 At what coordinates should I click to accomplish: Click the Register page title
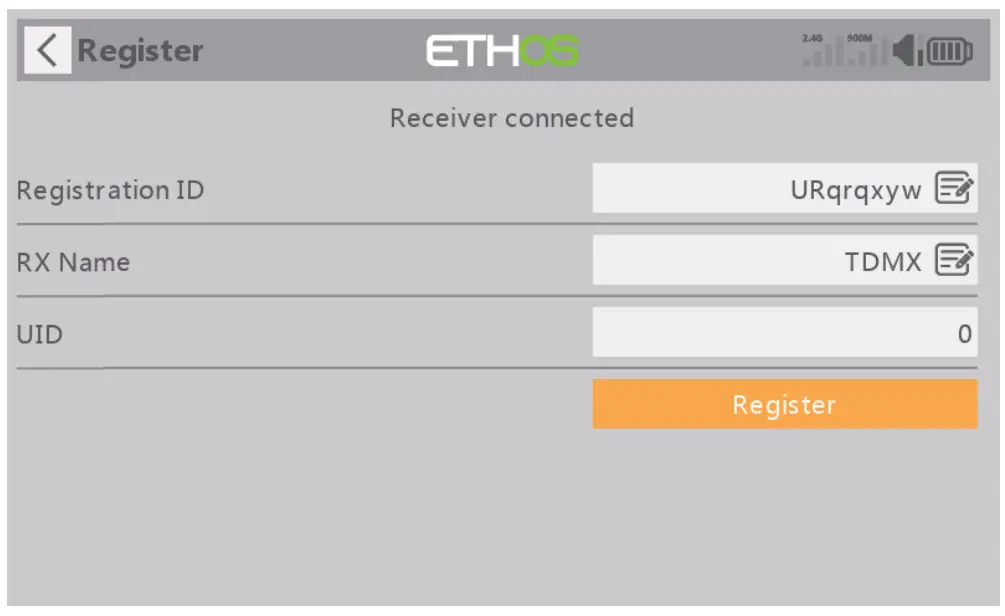140,51
